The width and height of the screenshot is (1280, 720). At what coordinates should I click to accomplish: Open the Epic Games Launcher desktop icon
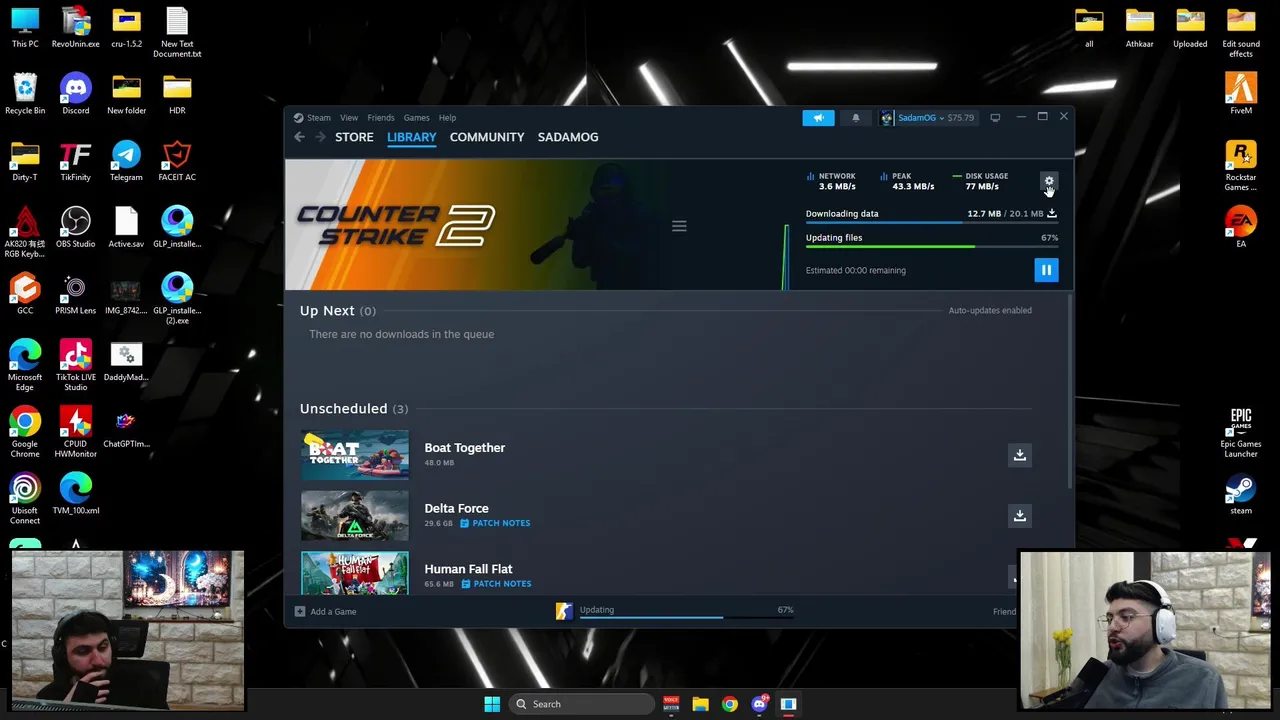[x=1241, y=432]
